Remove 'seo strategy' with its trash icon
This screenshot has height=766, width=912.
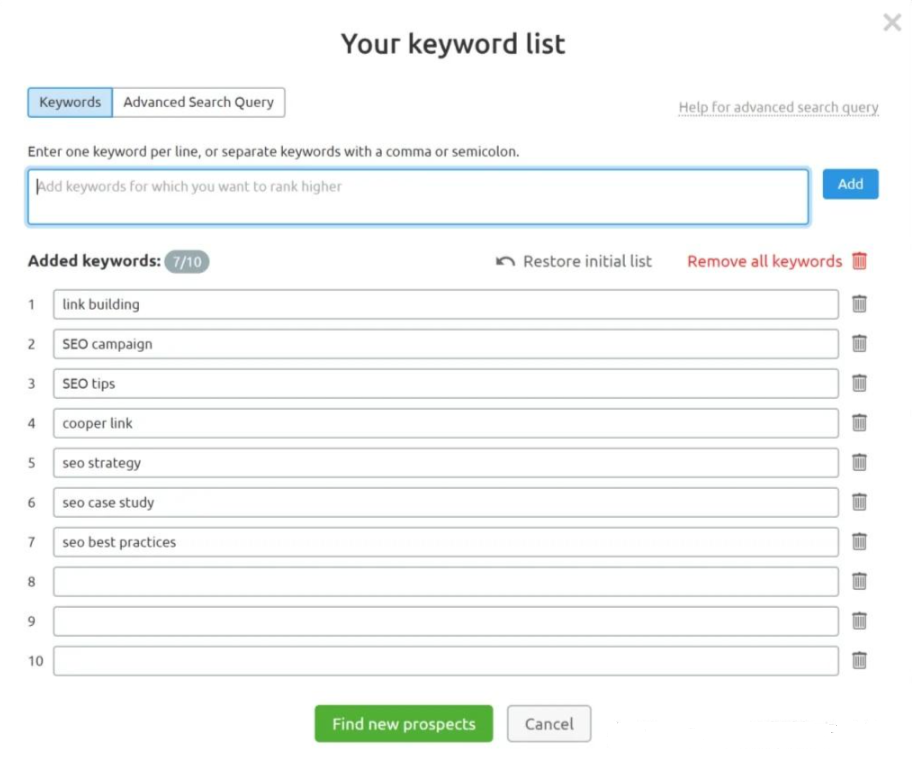point(859,463)
